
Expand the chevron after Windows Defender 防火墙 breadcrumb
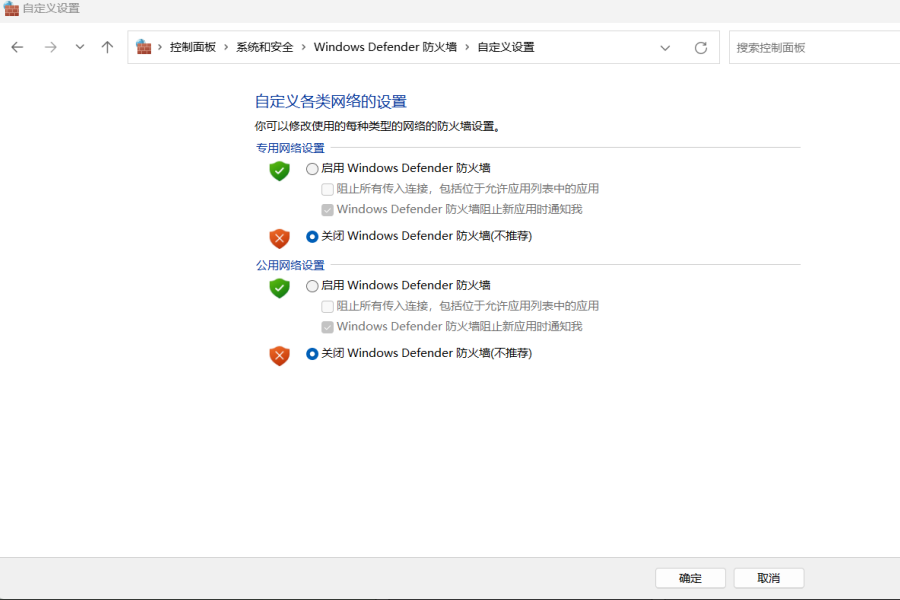point(467,47)
